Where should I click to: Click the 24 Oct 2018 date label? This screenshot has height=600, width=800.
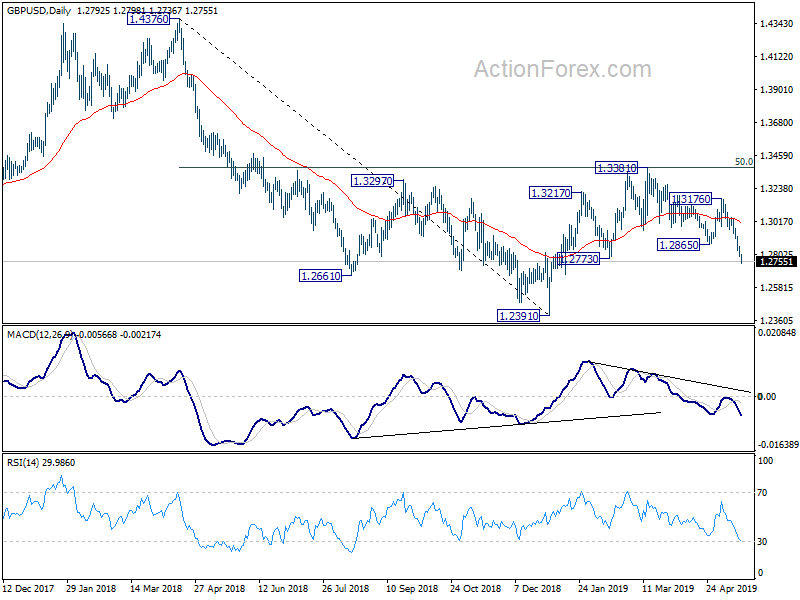point(476,588)
